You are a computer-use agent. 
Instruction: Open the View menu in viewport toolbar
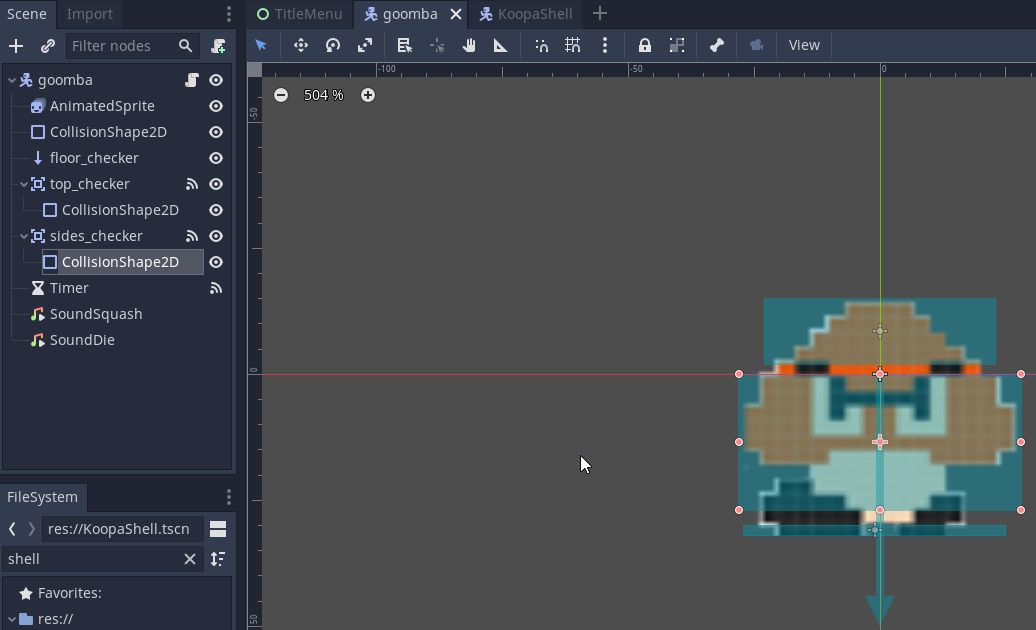803,45
